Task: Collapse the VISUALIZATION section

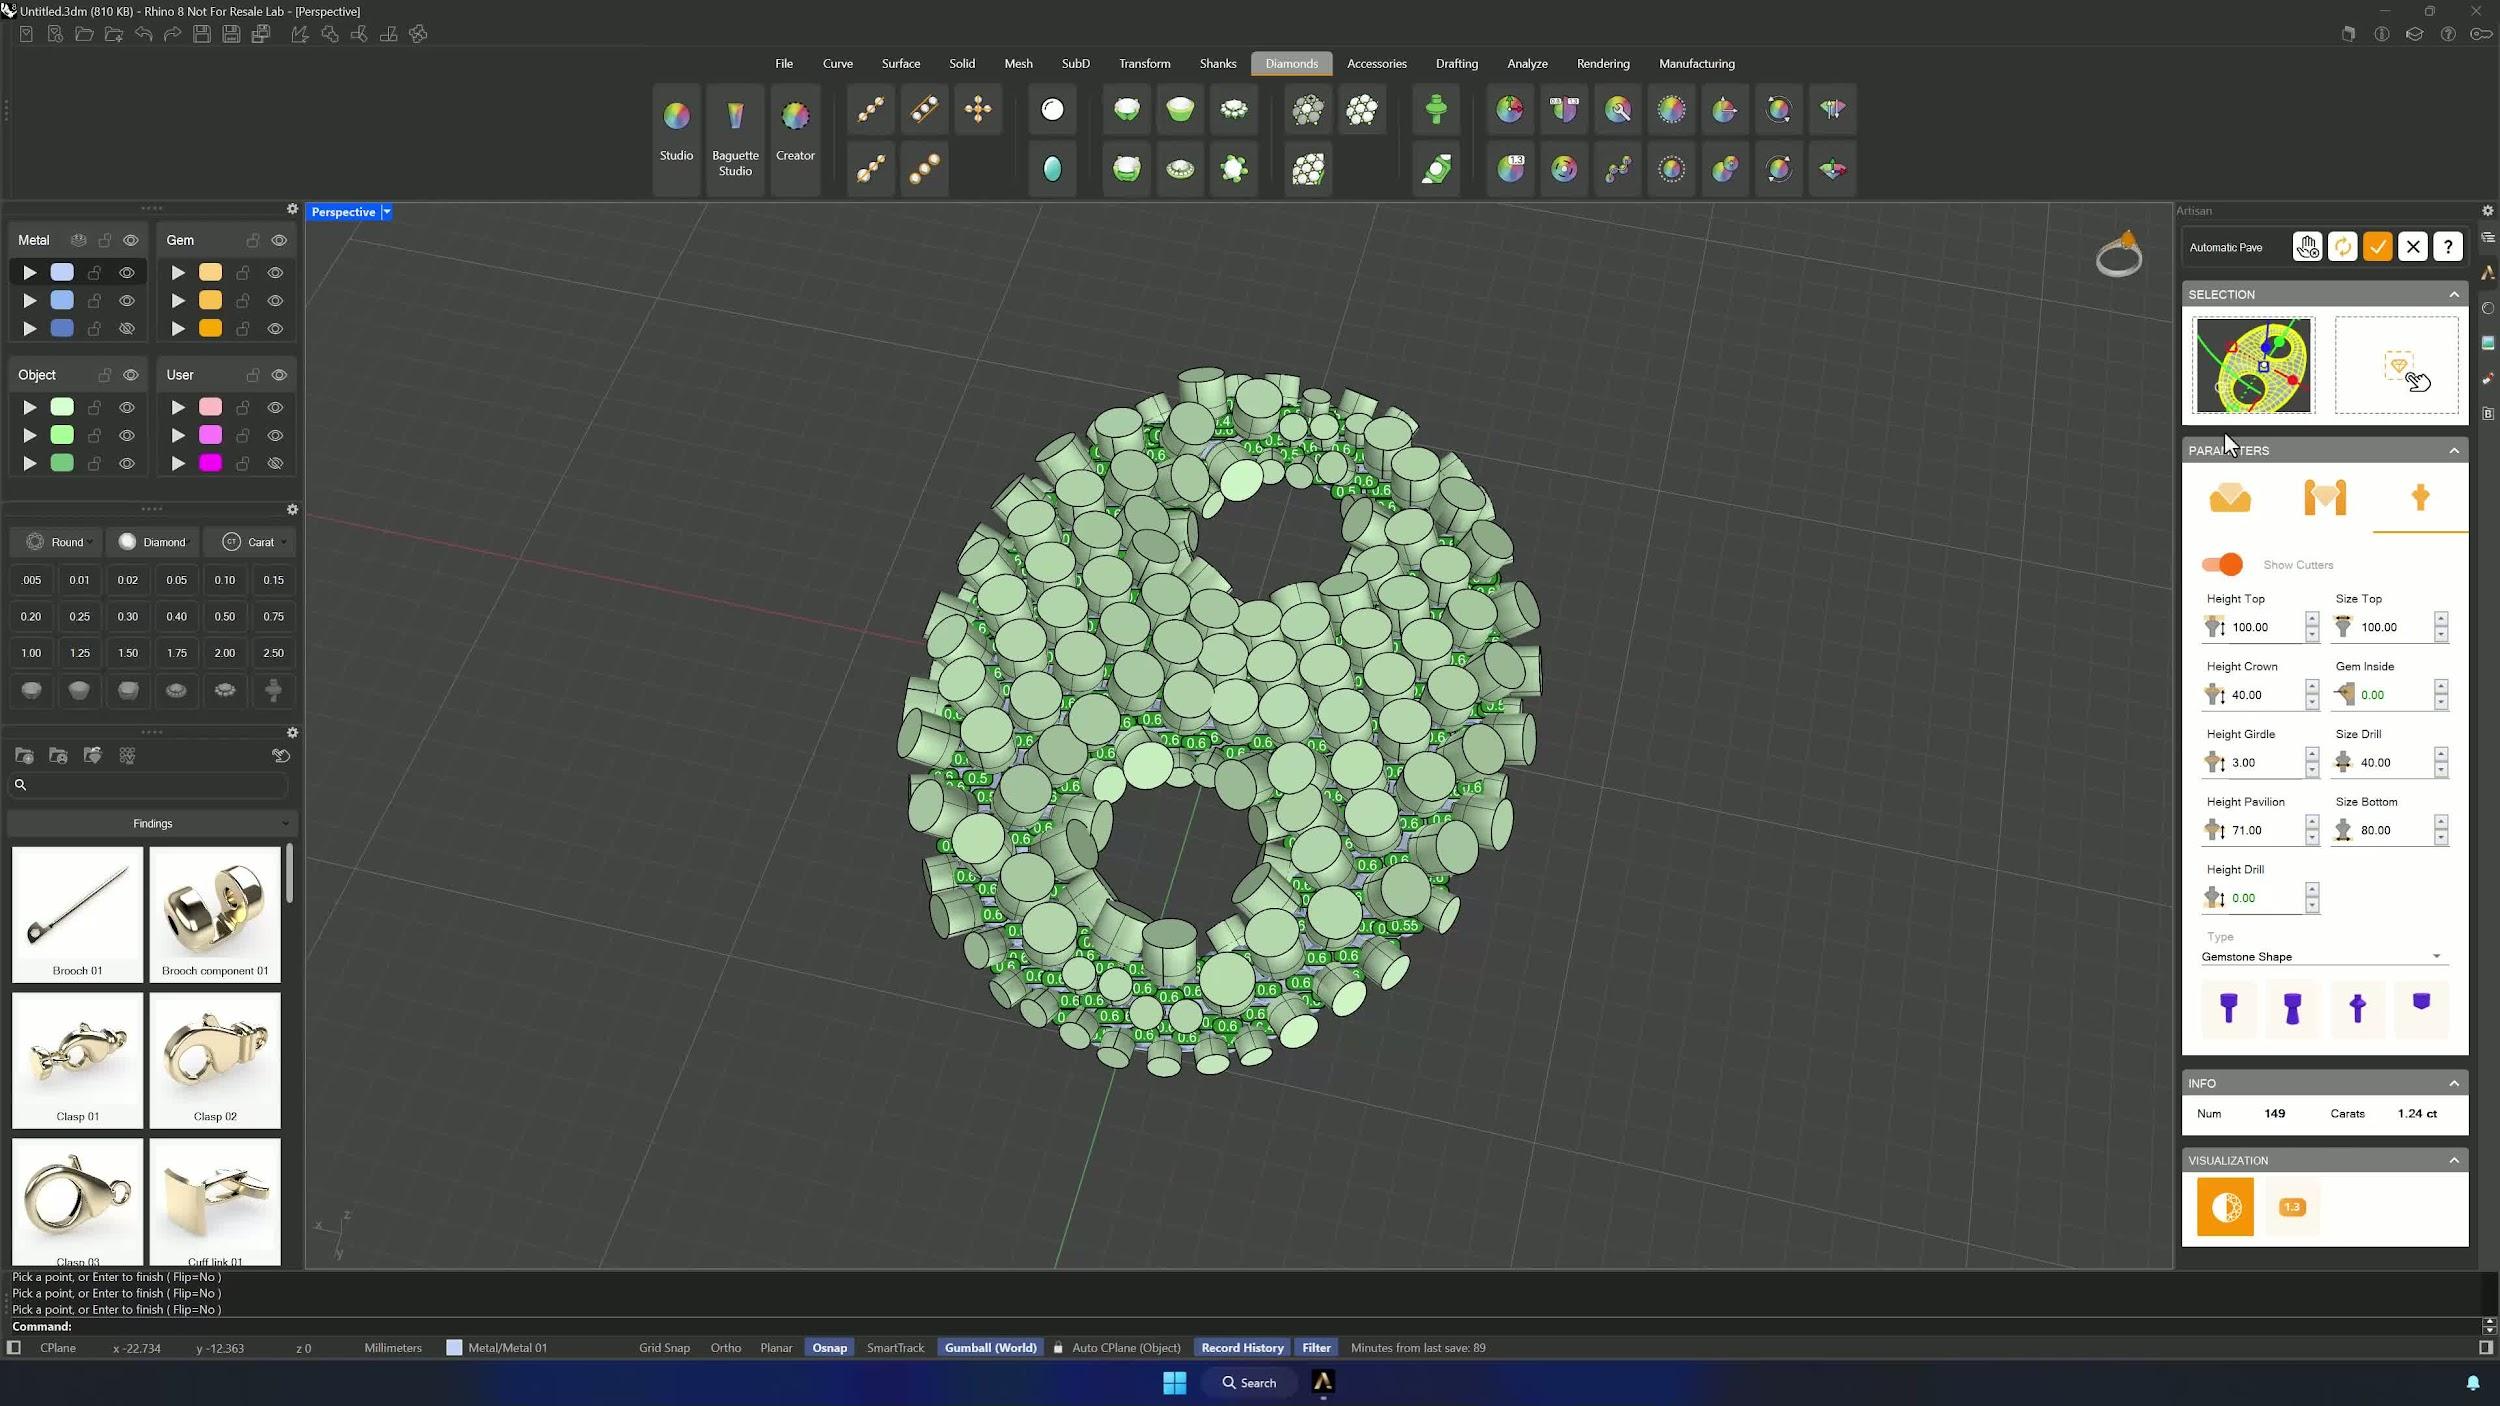Action: [2453, 1161]
